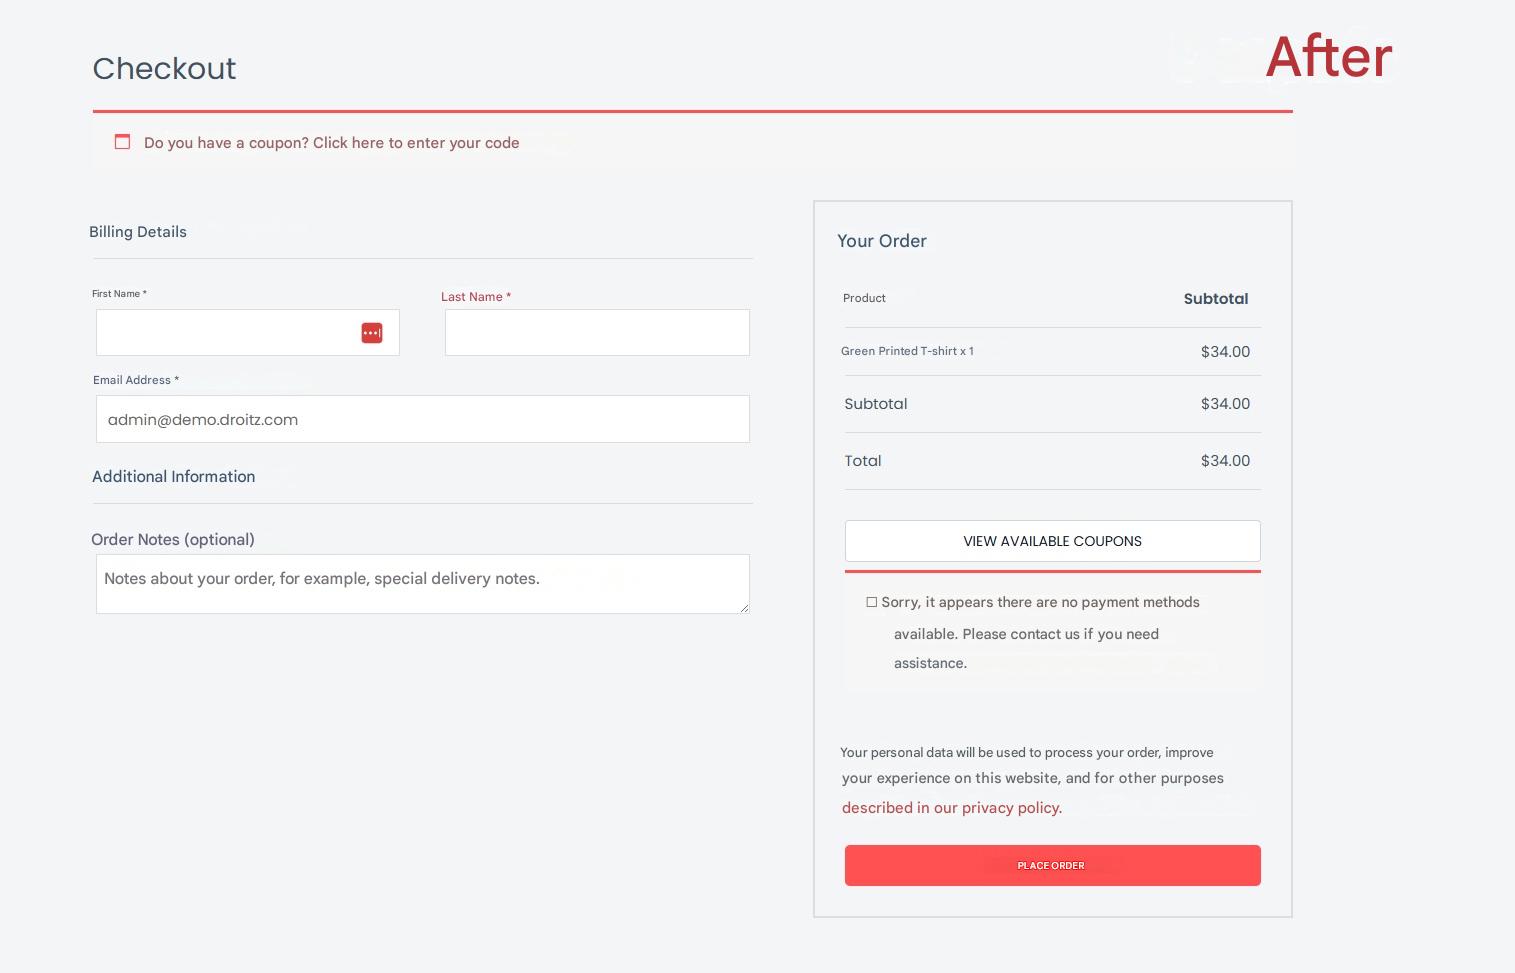Click the Email Address label
This screenshot has width=1515, height=973.
tap(135, 380)
